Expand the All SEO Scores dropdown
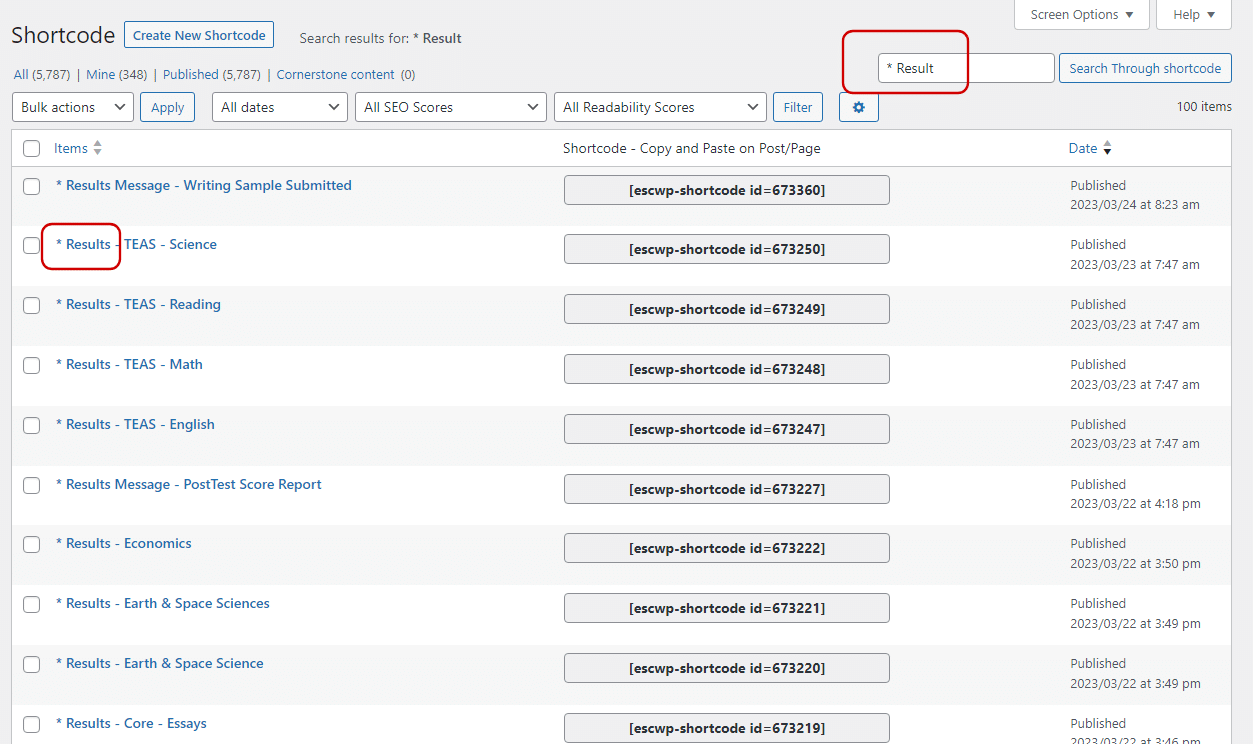 [451, 107]
